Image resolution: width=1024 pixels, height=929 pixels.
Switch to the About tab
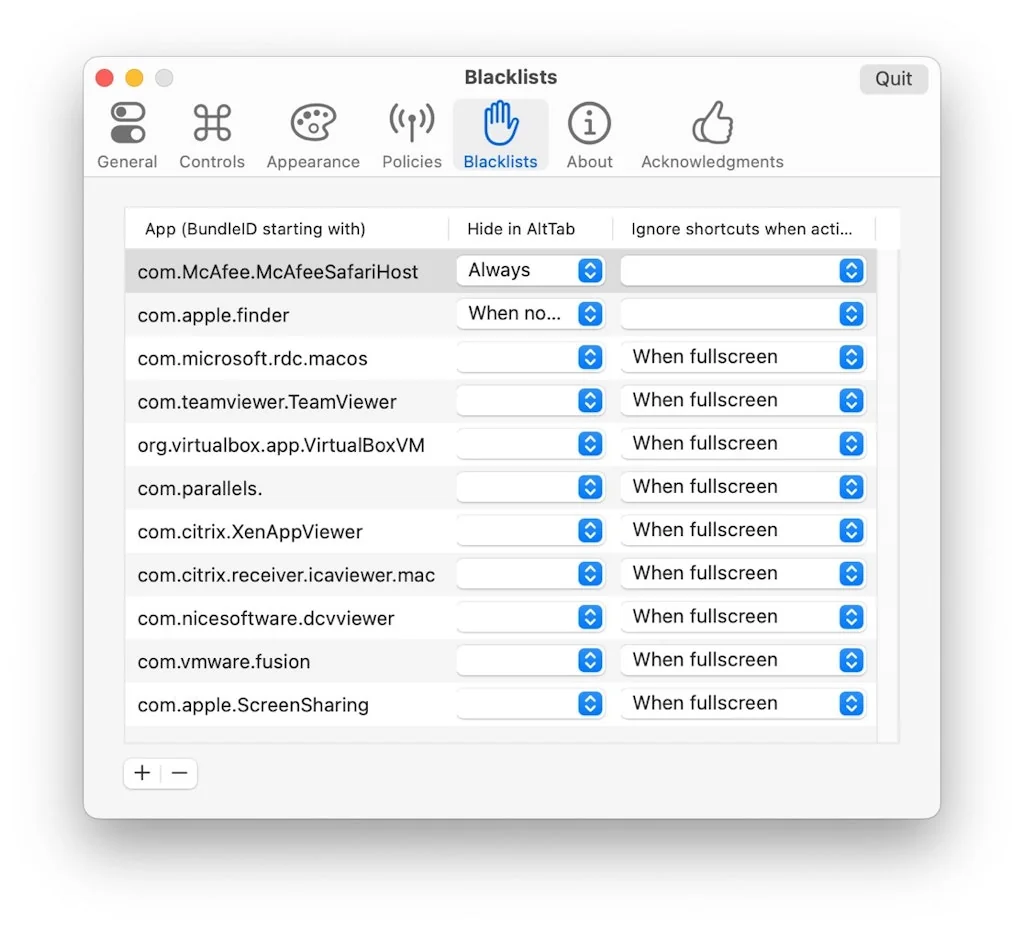point(589,133)
